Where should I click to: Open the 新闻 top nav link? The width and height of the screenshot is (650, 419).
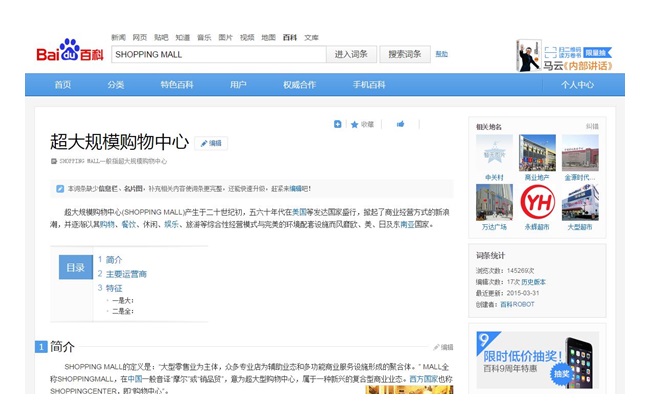click(118, 37)
